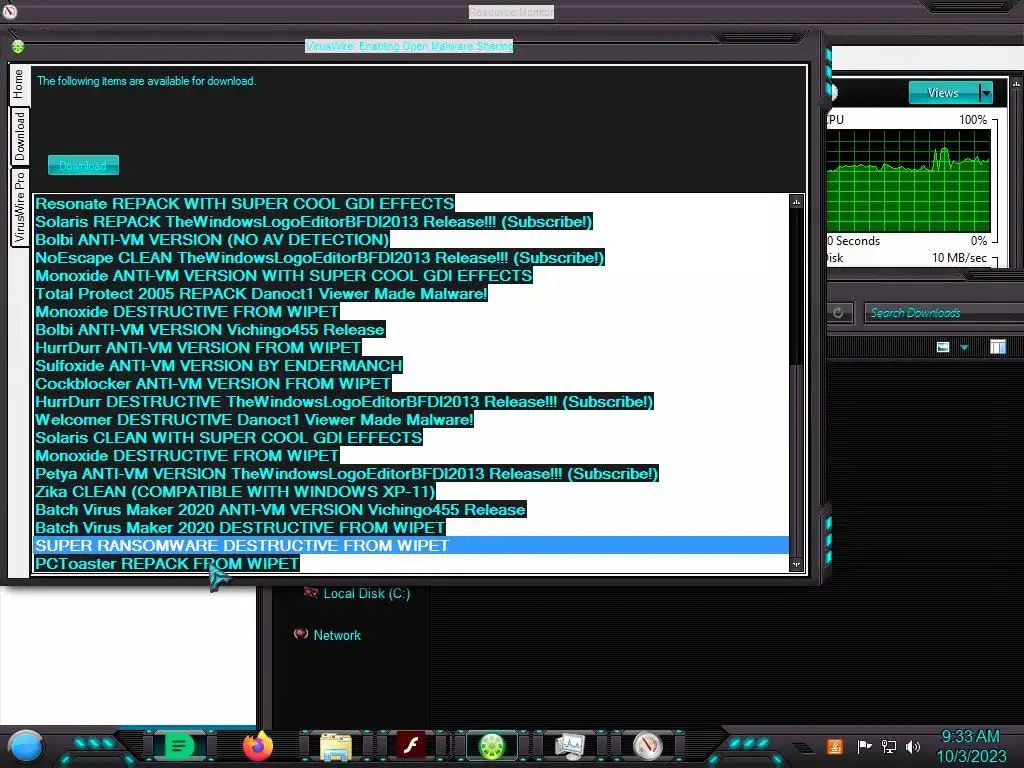Click the malware list scrollbar thumb
Image resolution: width=1024 pixels, height=768 pixels.
click(796, 287)
